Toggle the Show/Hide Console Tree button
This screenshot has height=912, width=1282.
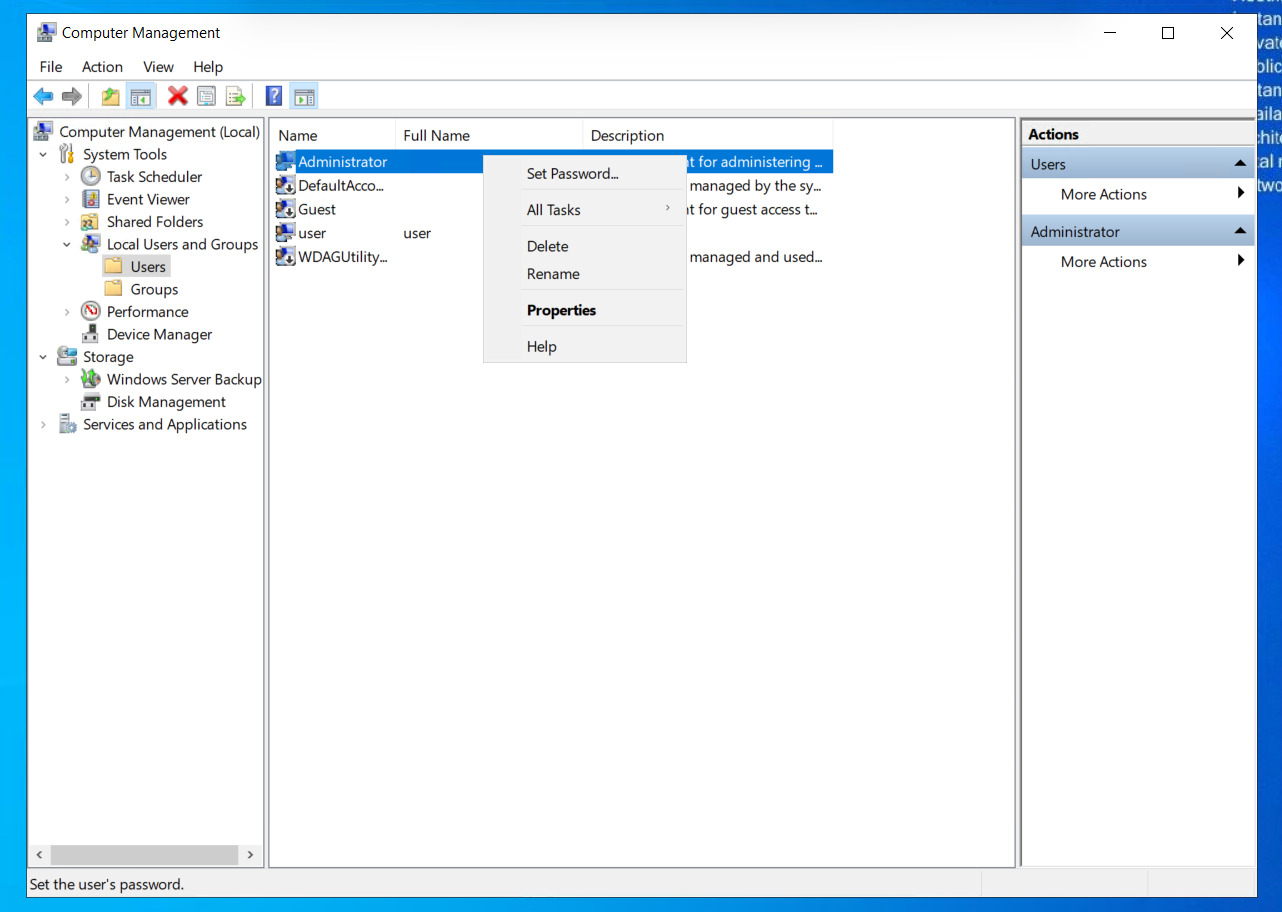141,96
